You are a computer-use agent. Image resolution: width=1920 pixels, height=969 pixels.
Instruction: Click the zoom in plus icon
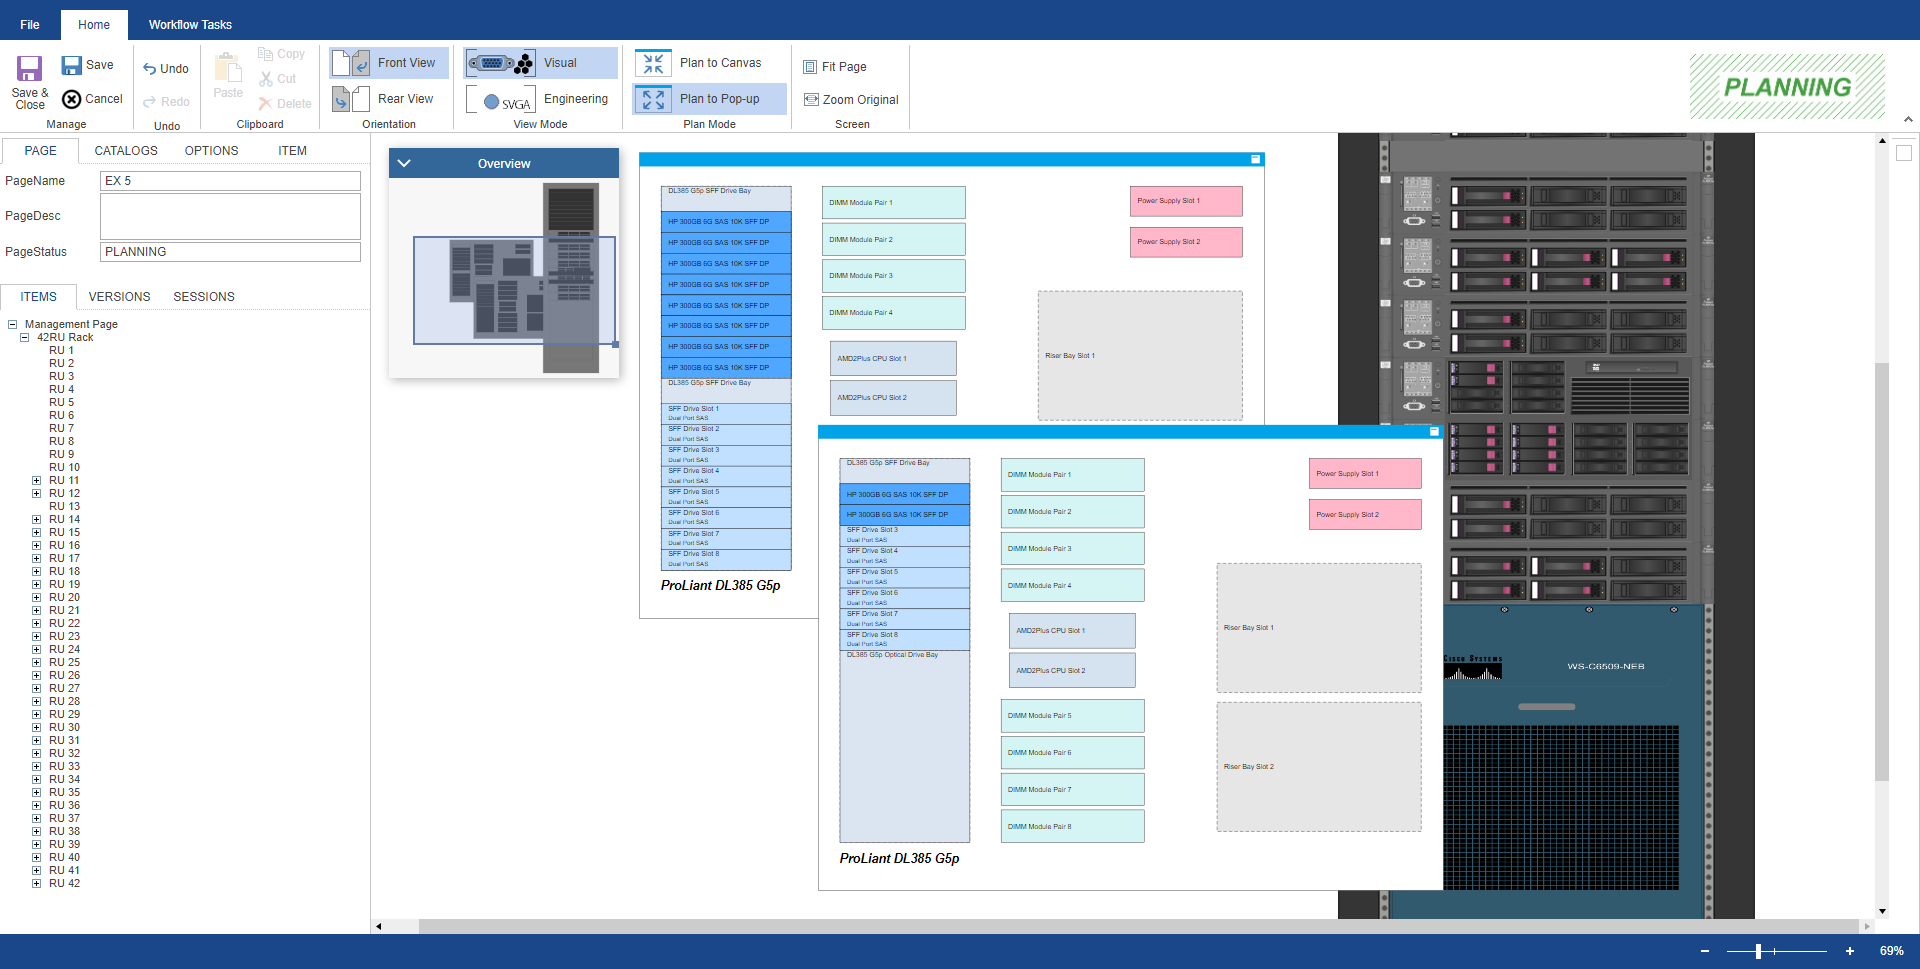(1850, 951)
